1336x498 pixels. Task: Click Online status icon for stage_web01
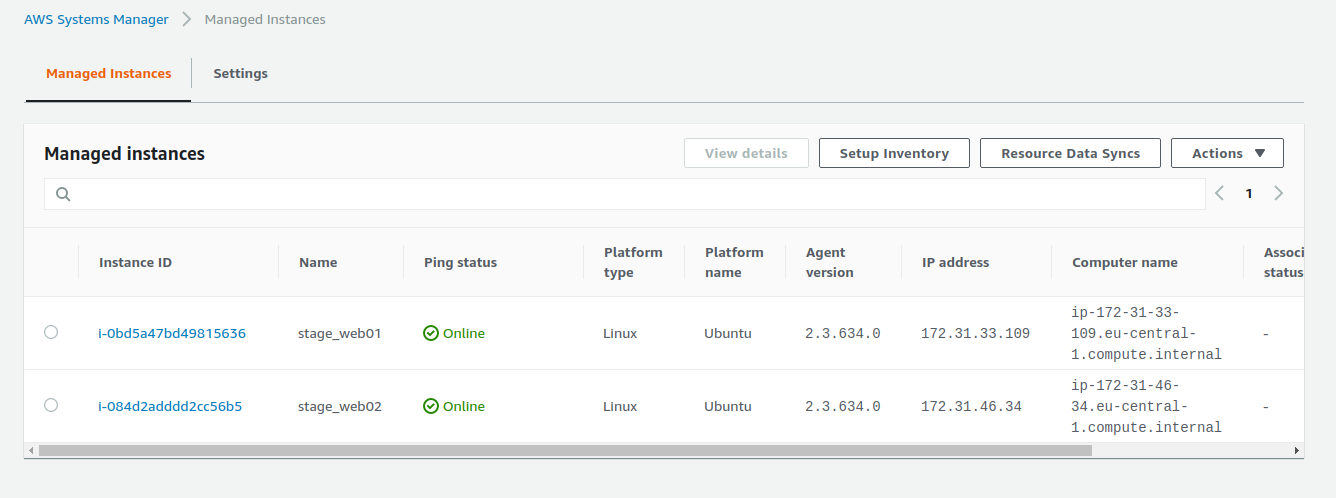click(x=431, y=333)
